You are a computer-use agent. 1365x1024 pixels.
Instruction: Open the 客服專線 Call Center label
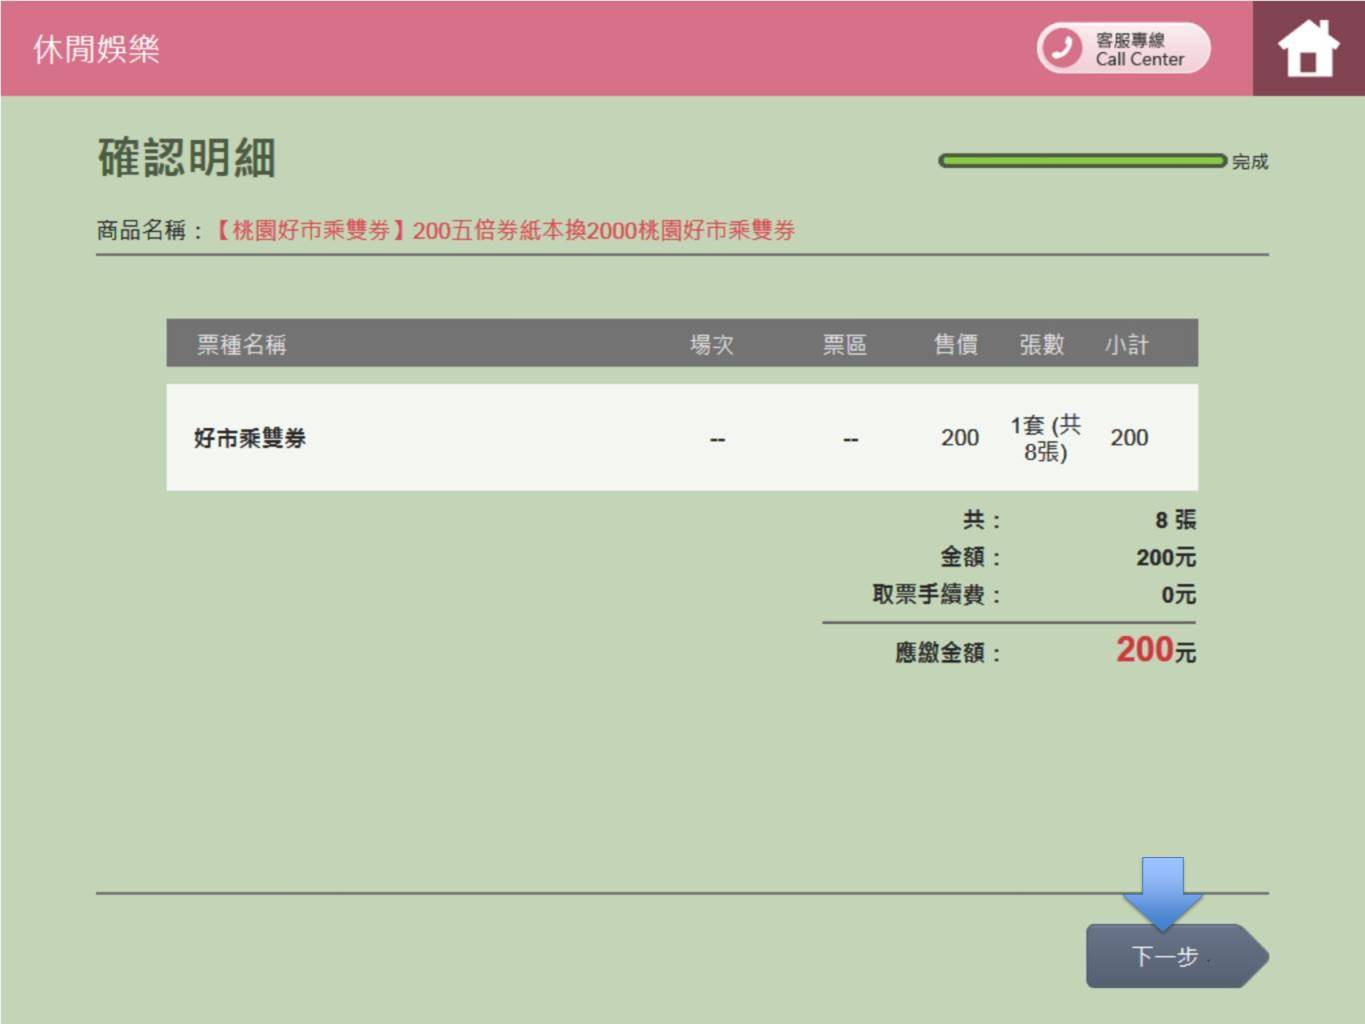(x=1139, y=49)
